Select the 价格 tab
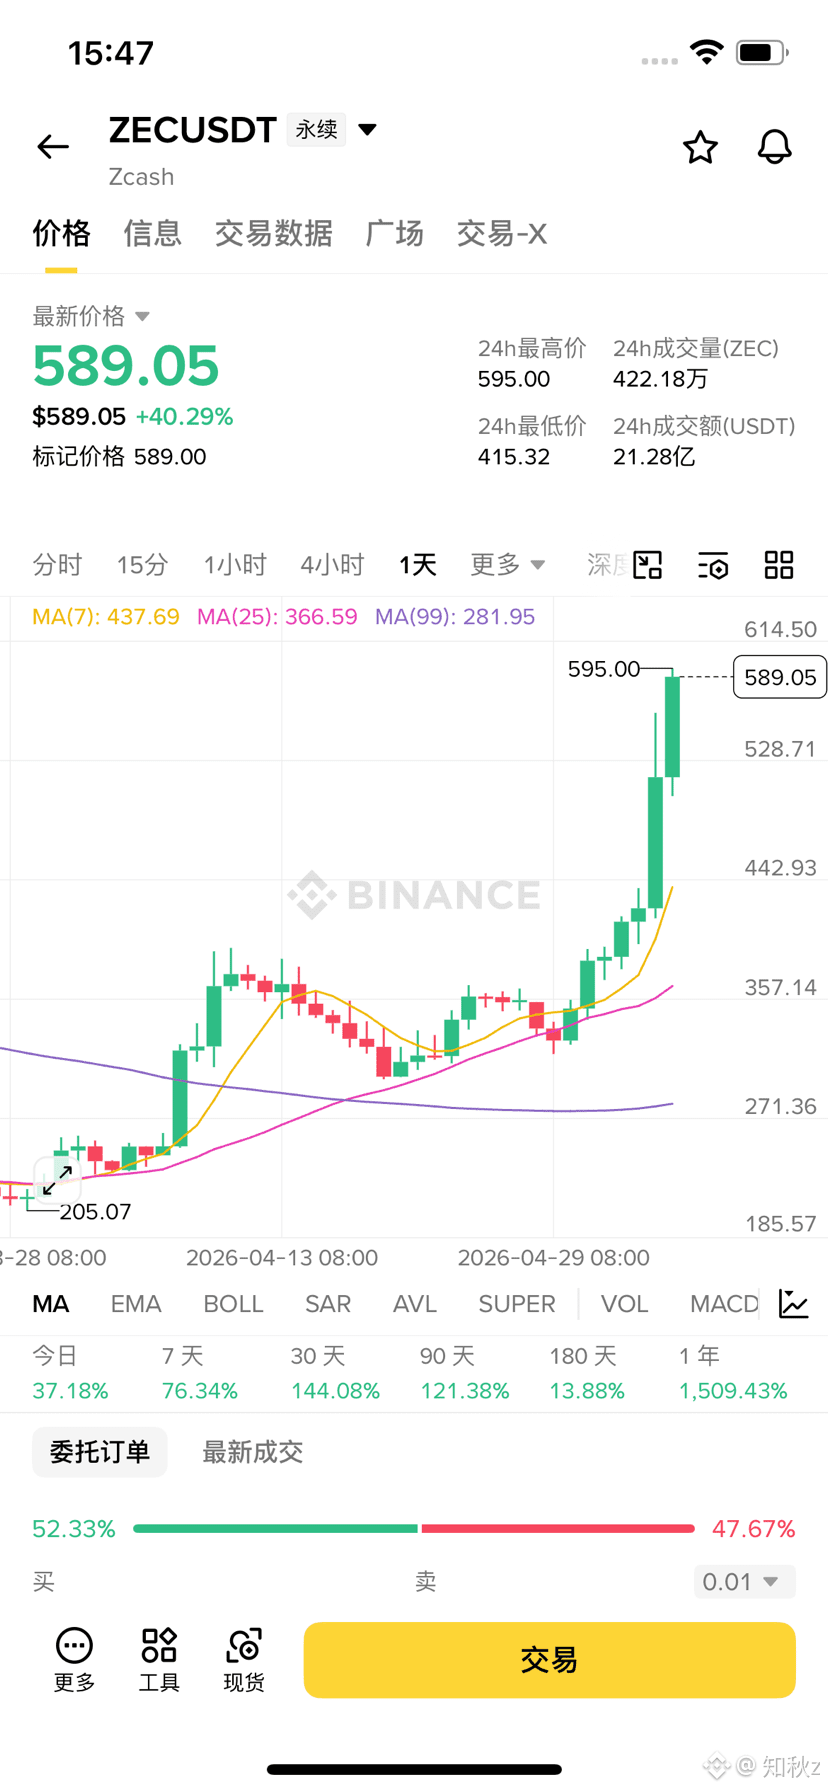 coord(61,233)
